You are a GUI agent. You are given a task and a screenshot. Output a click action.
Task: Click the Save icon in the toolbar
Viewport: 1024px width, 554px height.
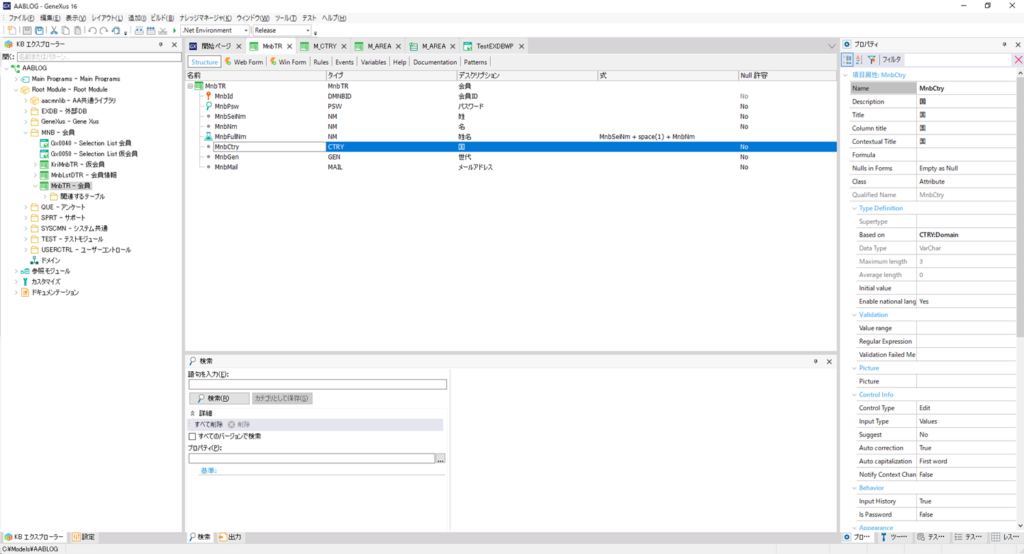(x=28, y=31)
